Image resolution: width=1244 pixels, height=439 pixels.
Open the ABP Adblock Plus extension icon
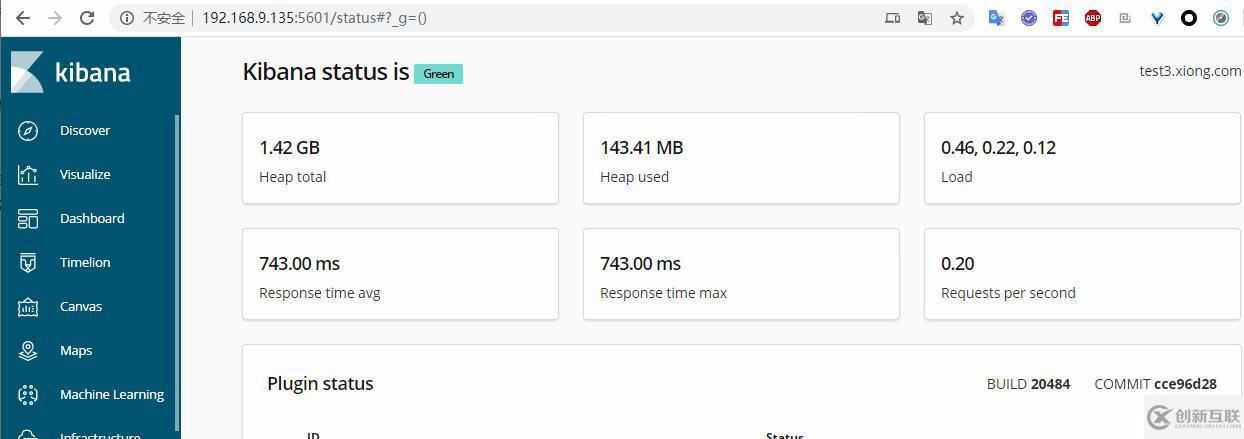click(1093, 18)
